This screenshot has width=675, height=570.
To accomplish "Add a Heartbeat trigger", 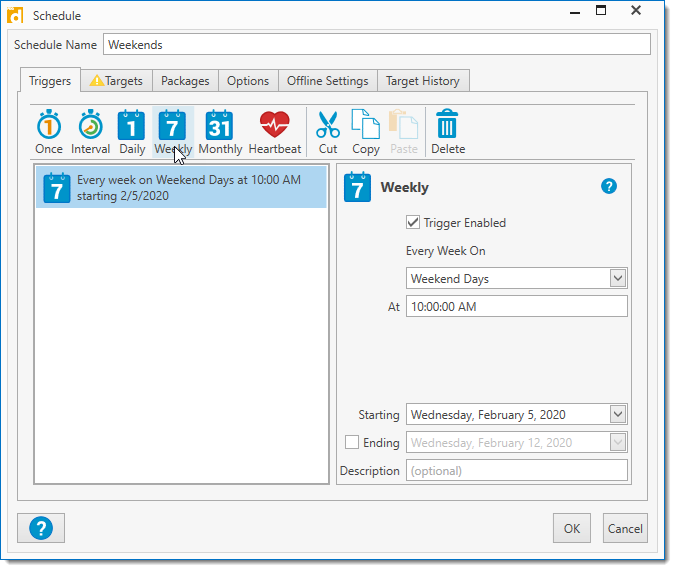I will [x=274, y=132].
